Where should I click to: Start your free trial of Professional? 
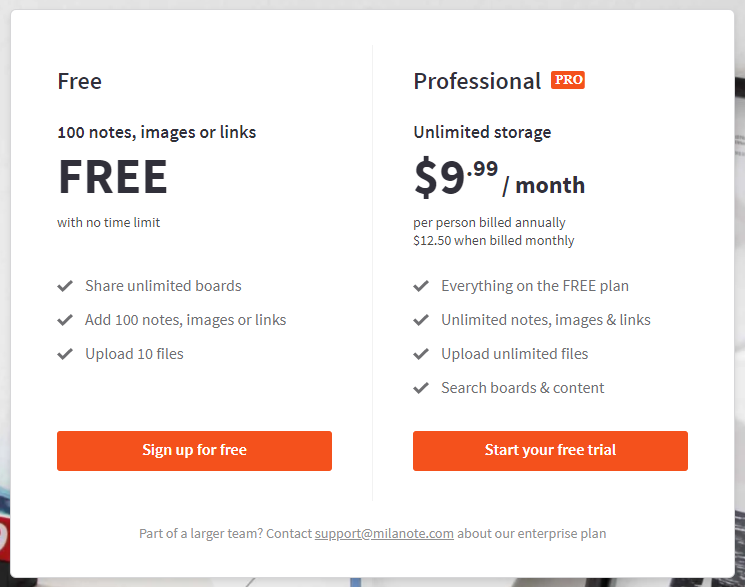[x=550, y=451]
